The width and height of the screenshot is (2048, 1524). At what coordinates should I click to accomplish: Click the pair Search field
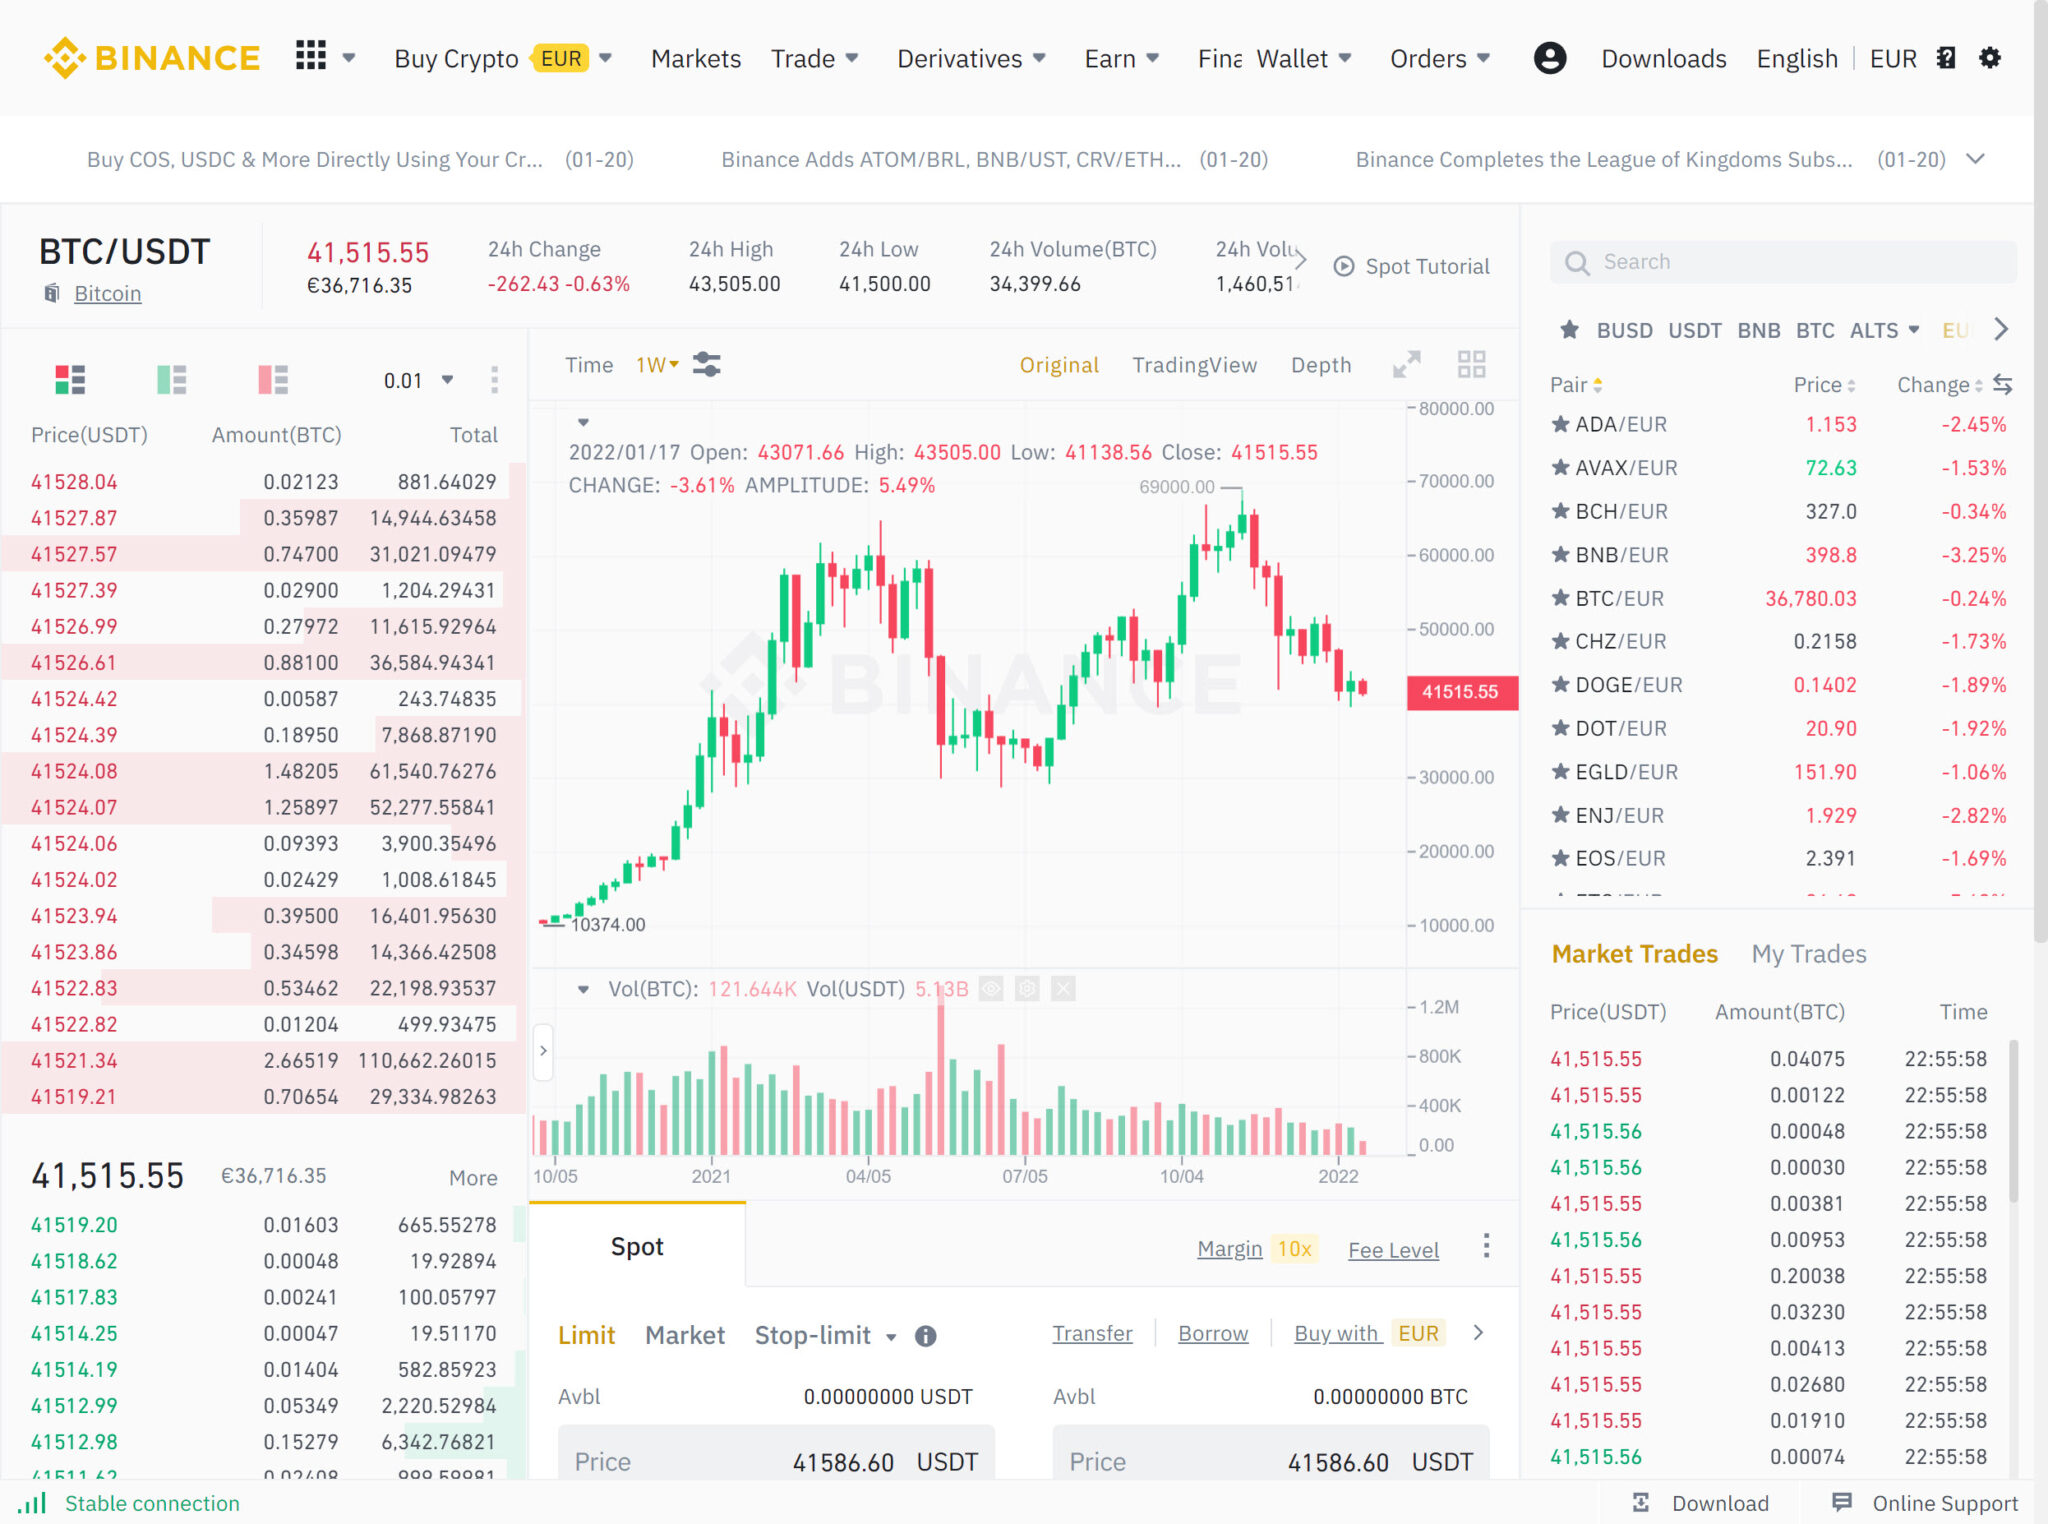click(1784, 262)
